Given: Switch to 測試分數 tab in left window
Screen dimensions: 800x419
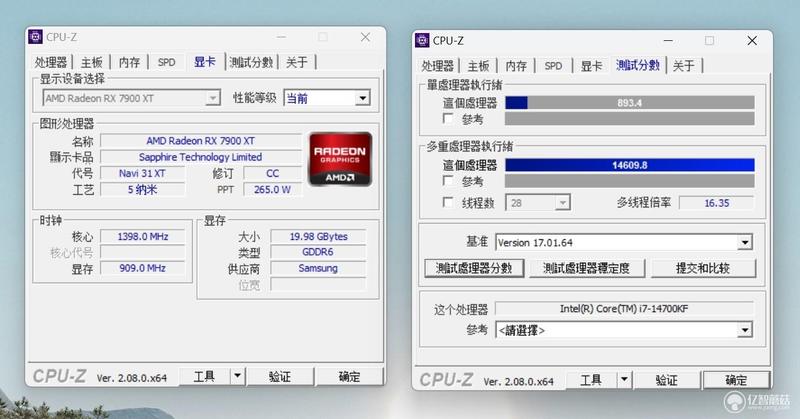Looking at the screenshot, I should point(252,62).
